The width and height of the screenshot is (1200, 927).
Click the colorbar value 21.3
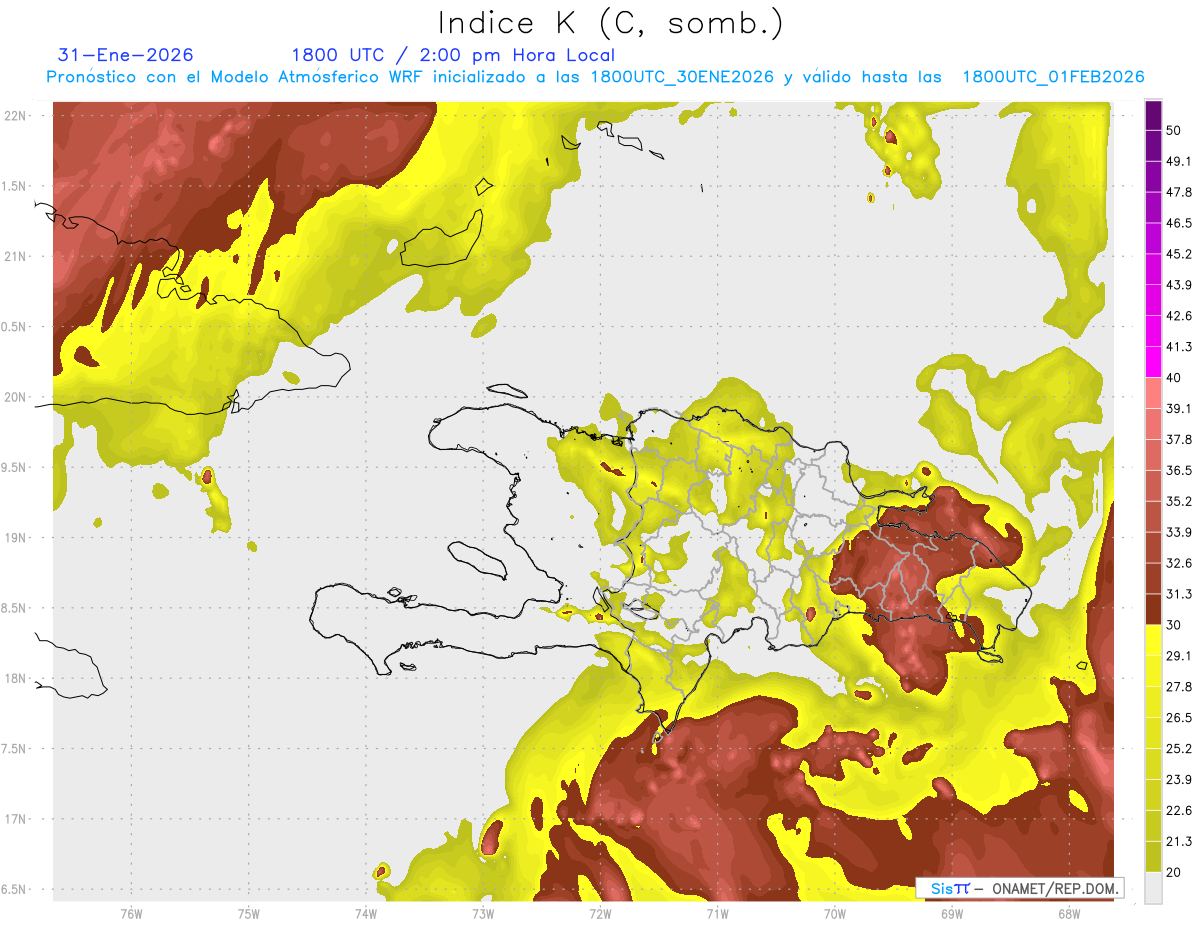(1179, 841)
